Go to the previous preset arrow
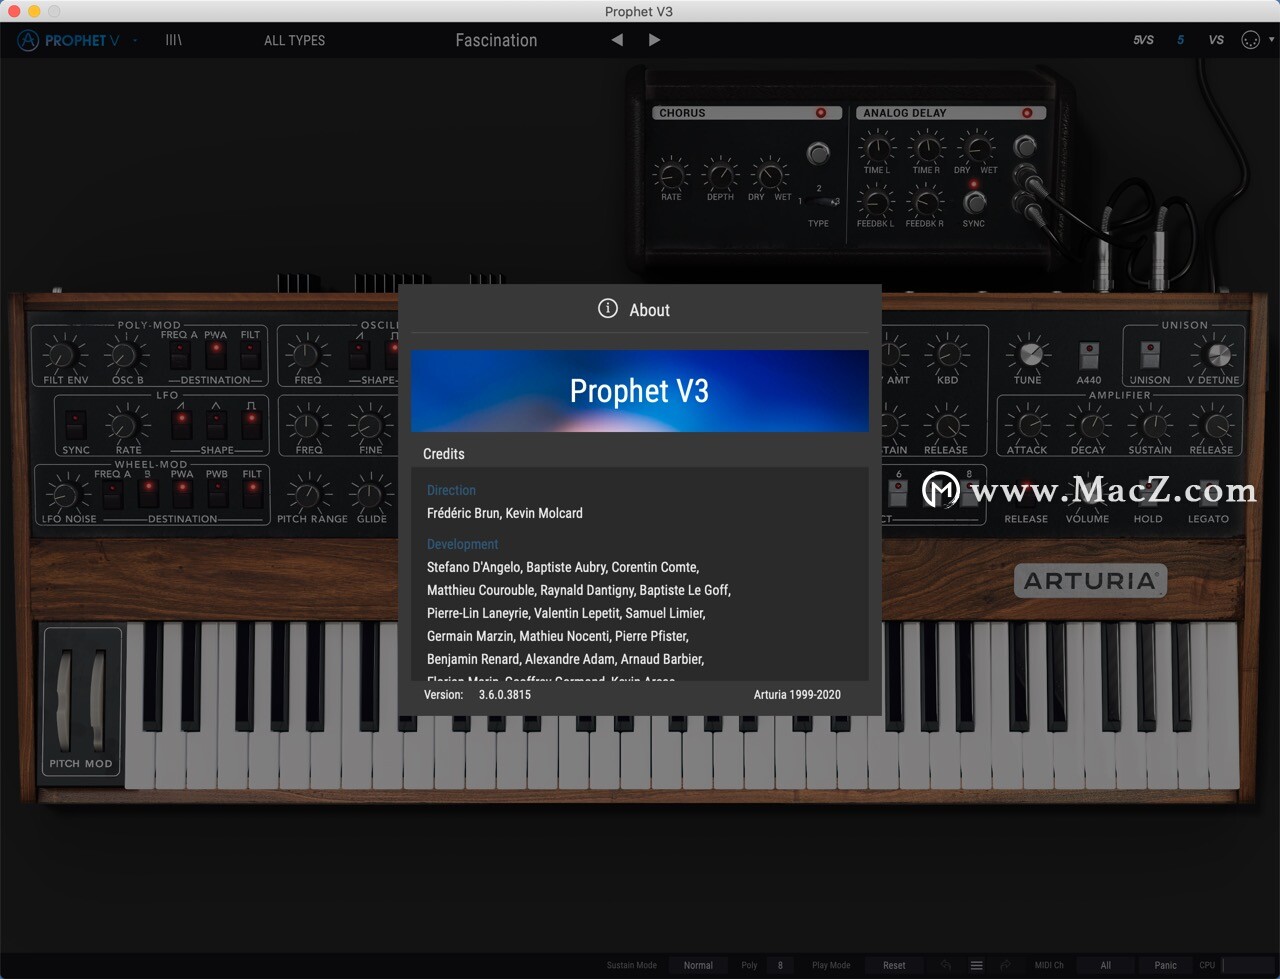Viewport: 1280px width, 979px height. point(617,40)
